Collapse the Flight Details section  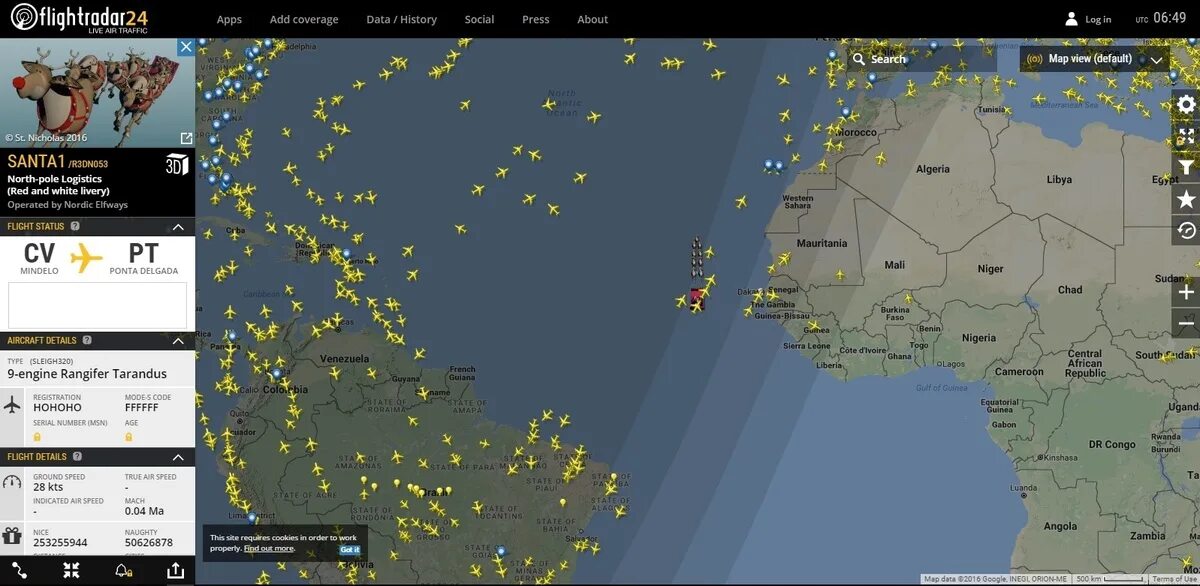click(178, 456)
